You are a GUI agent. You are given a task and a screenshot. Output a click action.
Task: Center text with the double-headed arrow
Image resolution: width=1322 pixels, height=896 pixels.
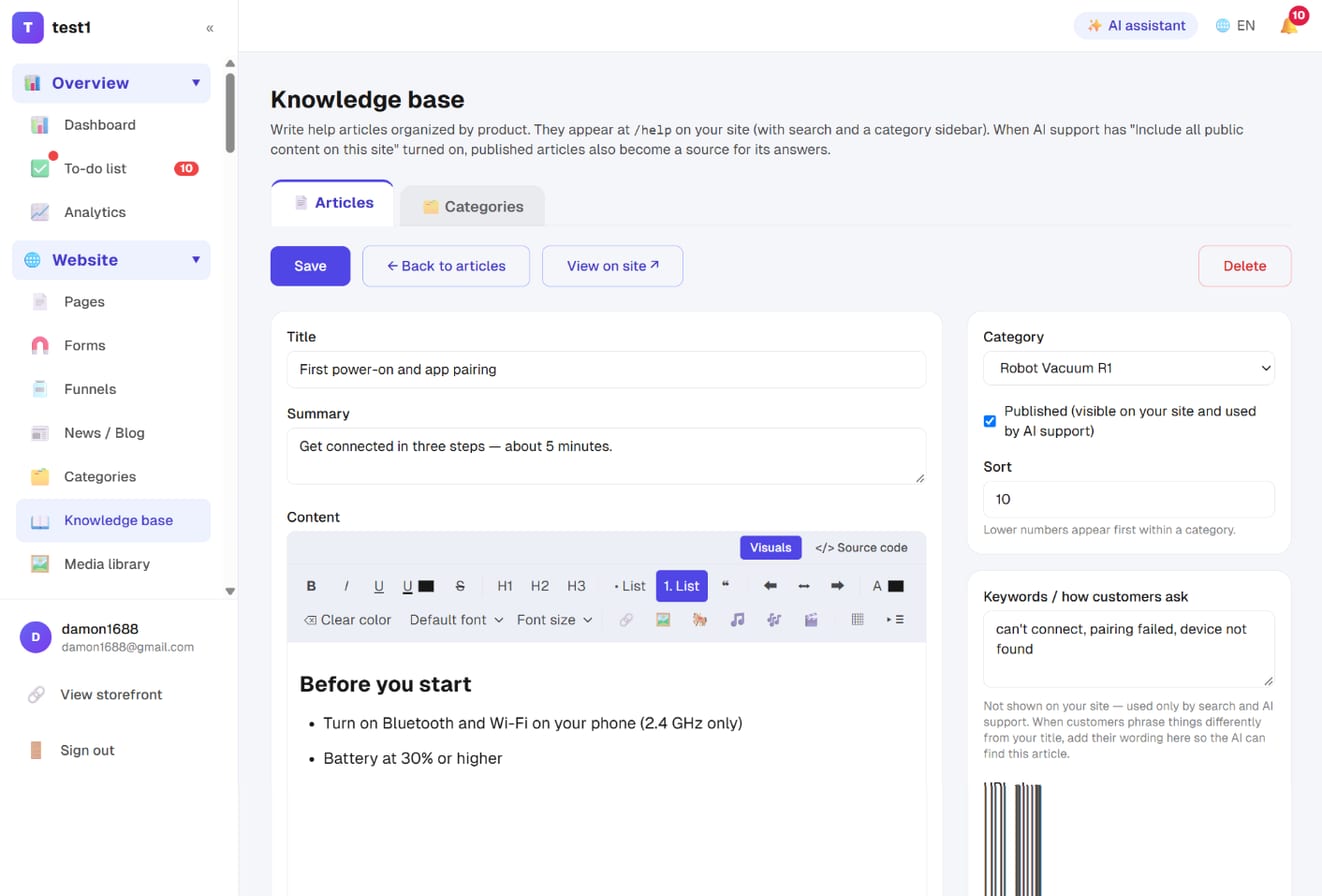click(x=804, y=586)
